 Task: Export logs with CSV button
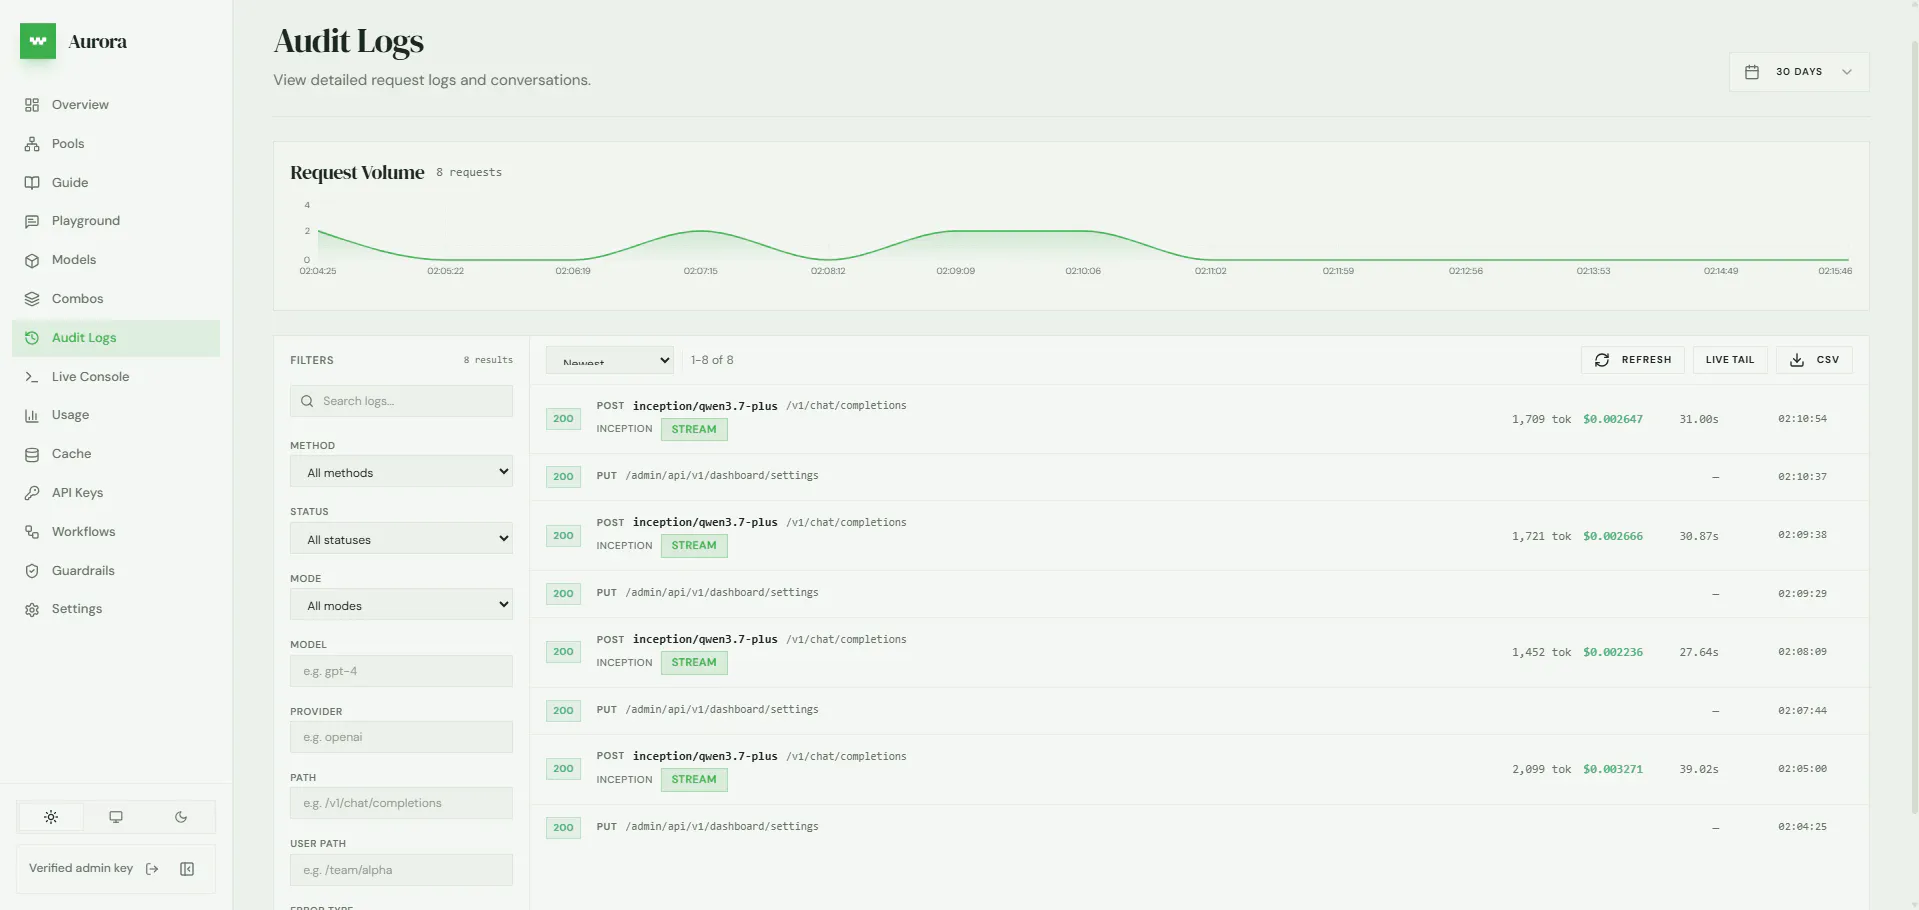point(1814,360)
